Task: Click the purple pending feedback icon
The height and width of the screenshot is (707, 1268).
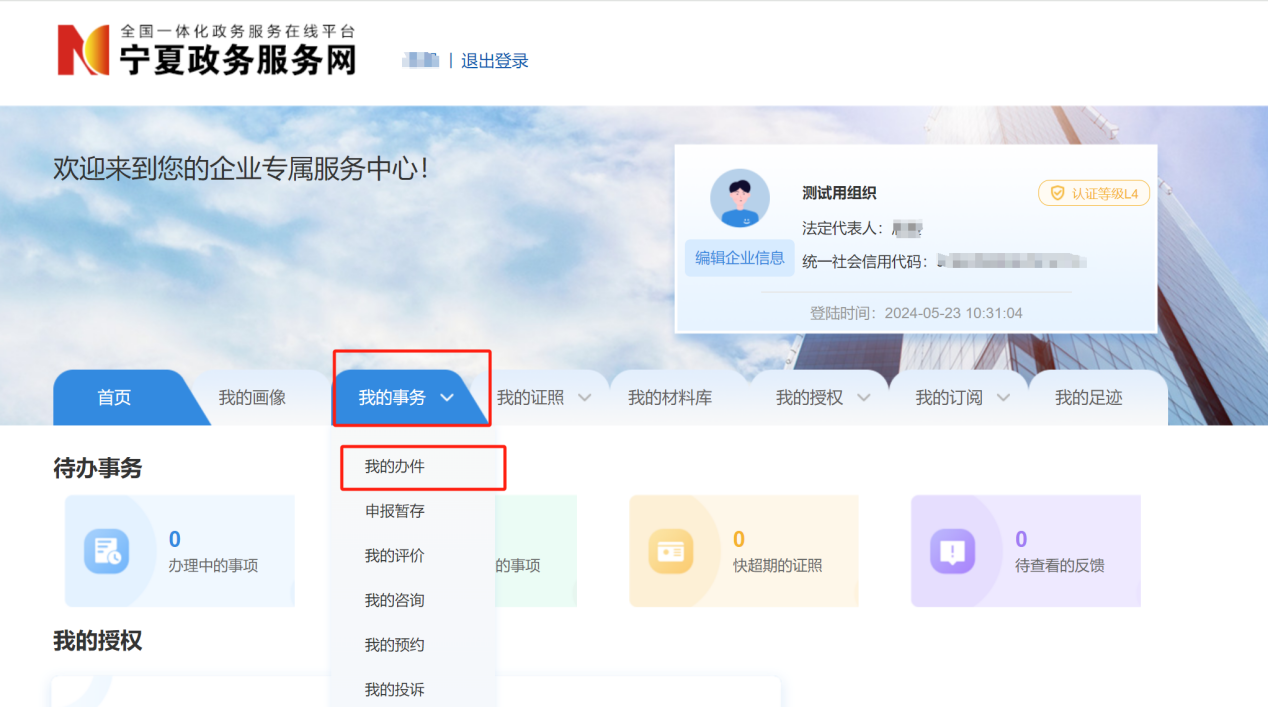Action: coord(952,551)
